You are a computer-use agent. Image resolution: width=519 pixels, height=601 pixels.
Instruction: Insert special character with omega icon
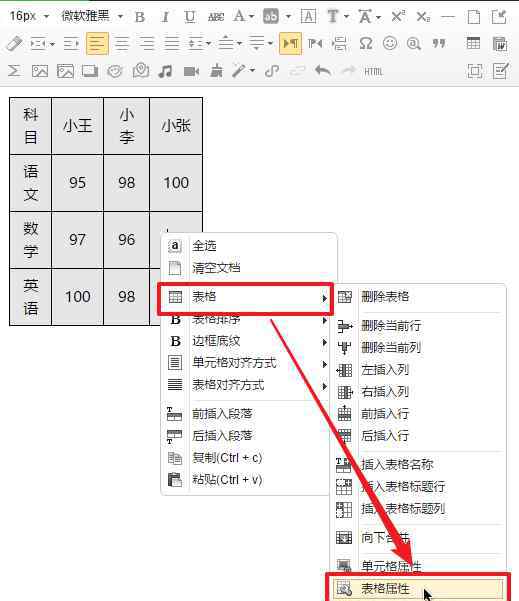[x=365, y=44]
